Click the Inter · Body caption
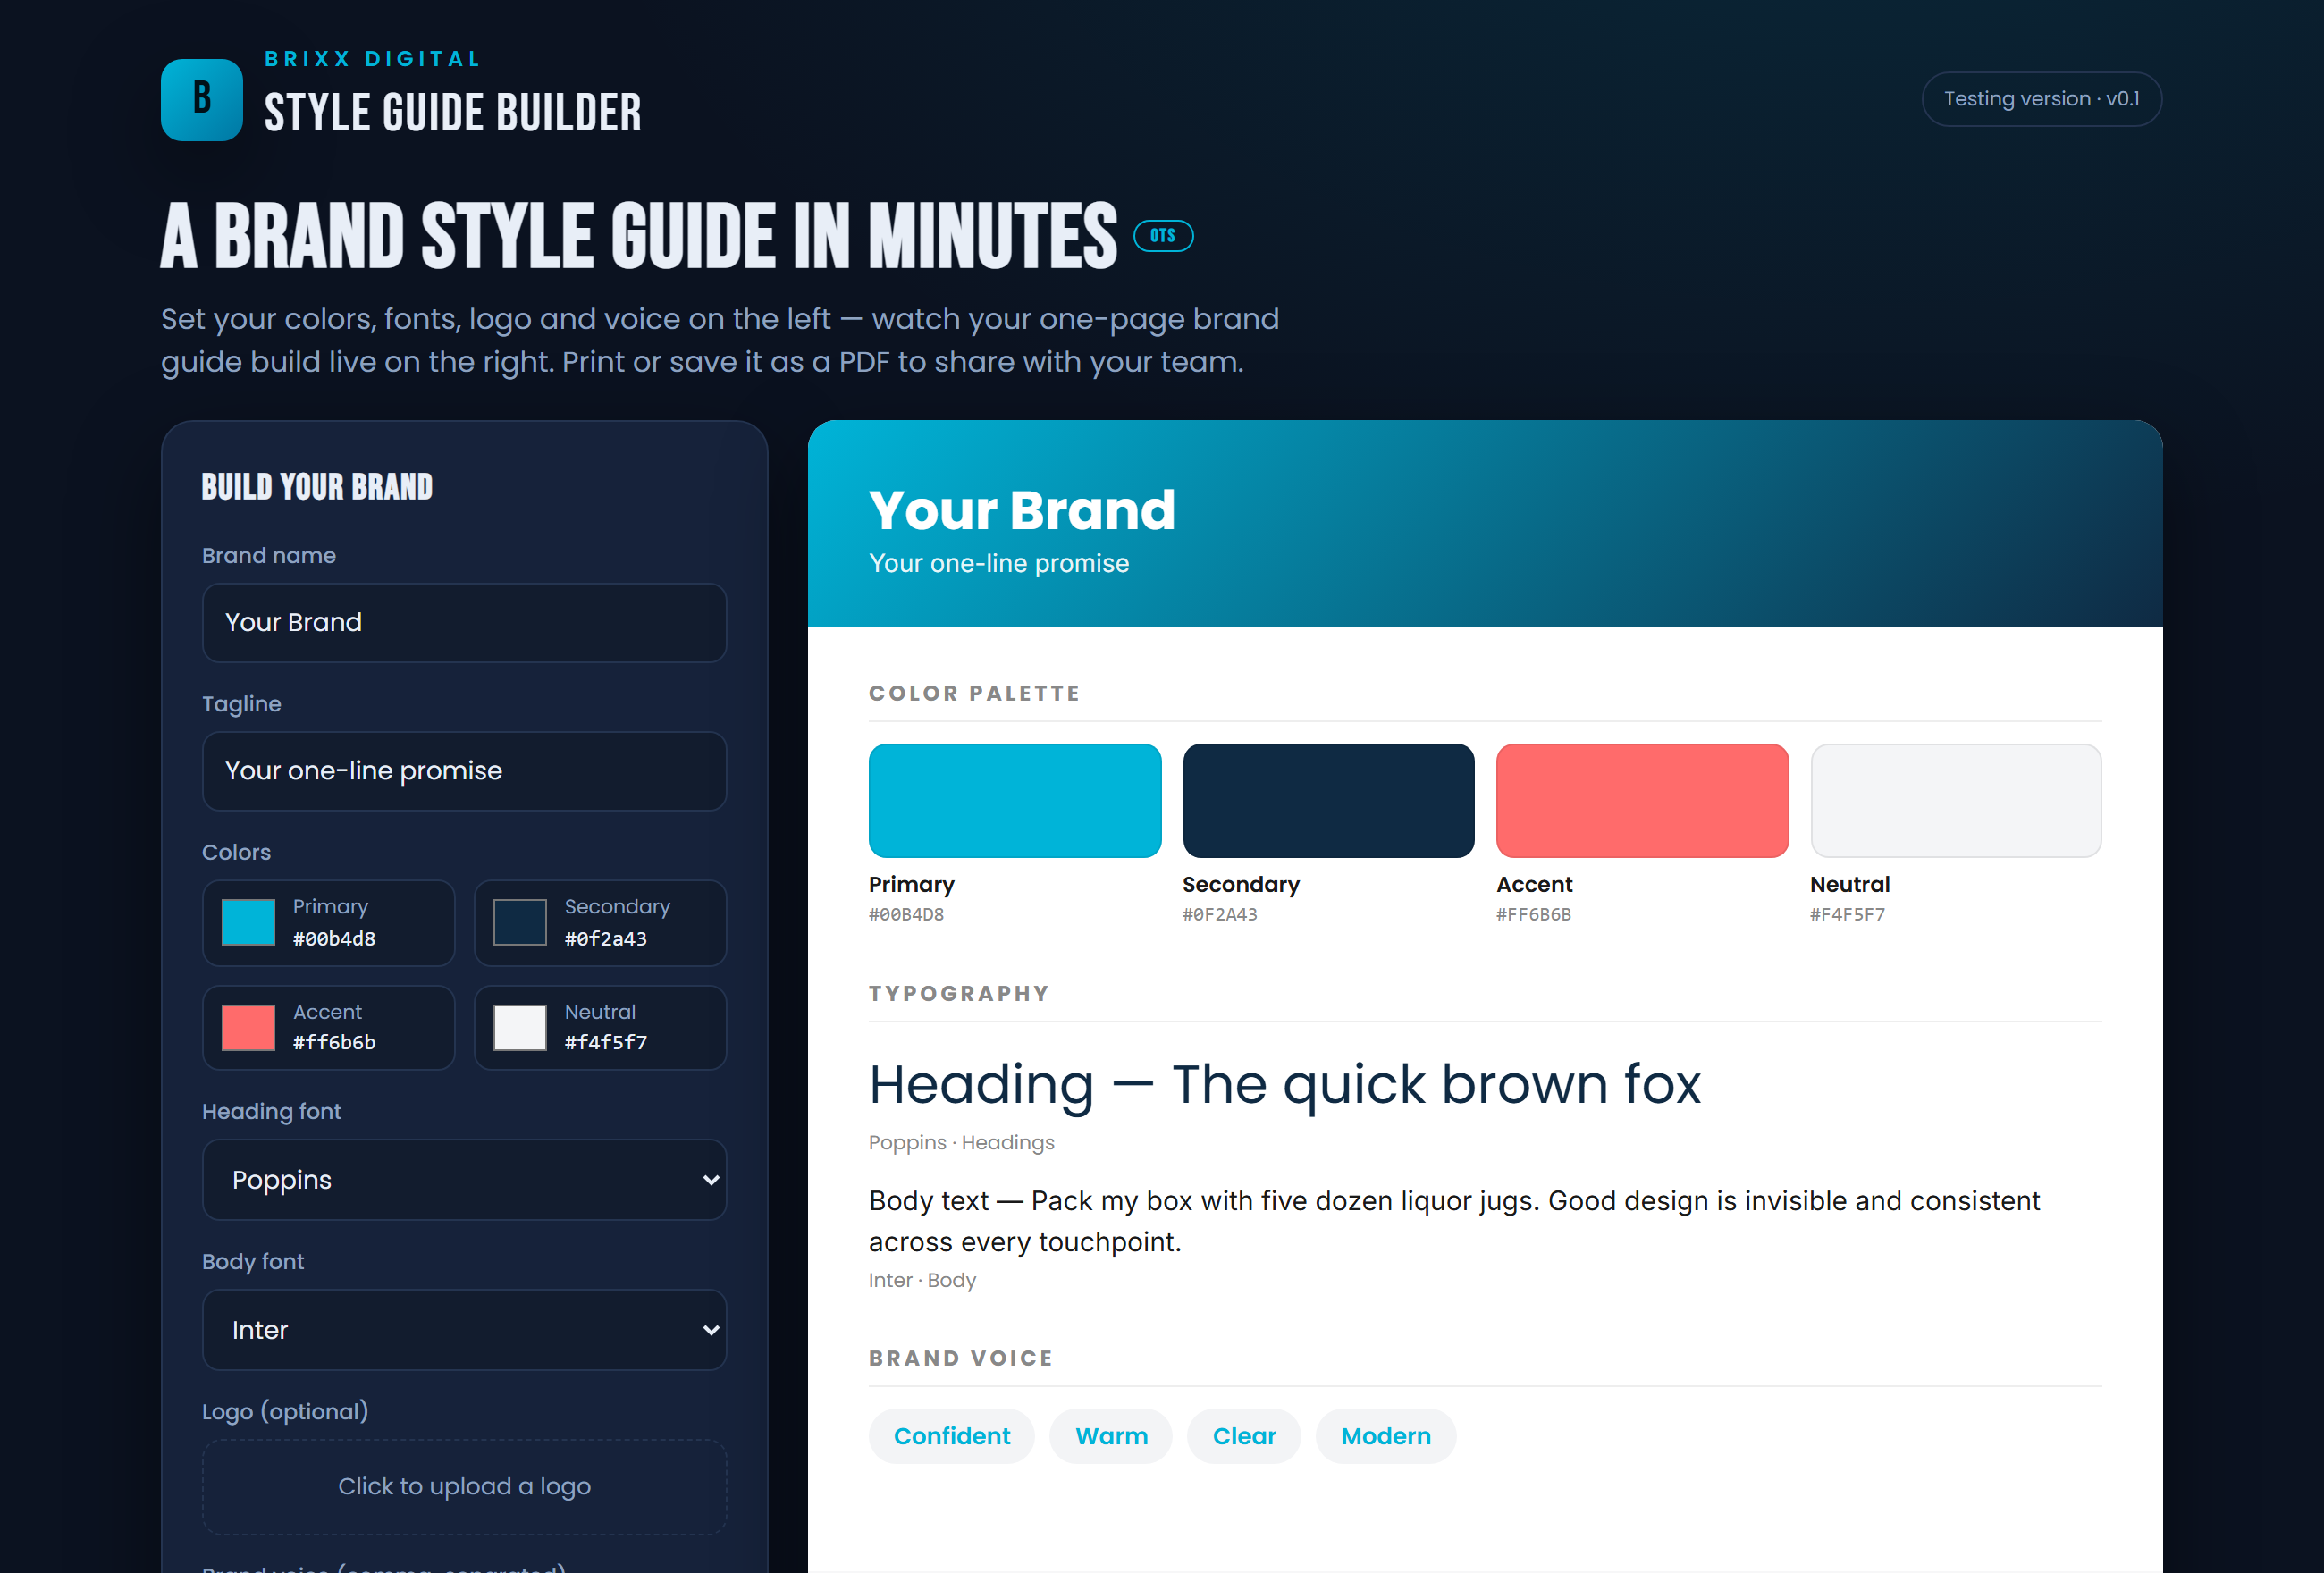This screenshot has width=2324, height=1573. (x=922, y=1280)
